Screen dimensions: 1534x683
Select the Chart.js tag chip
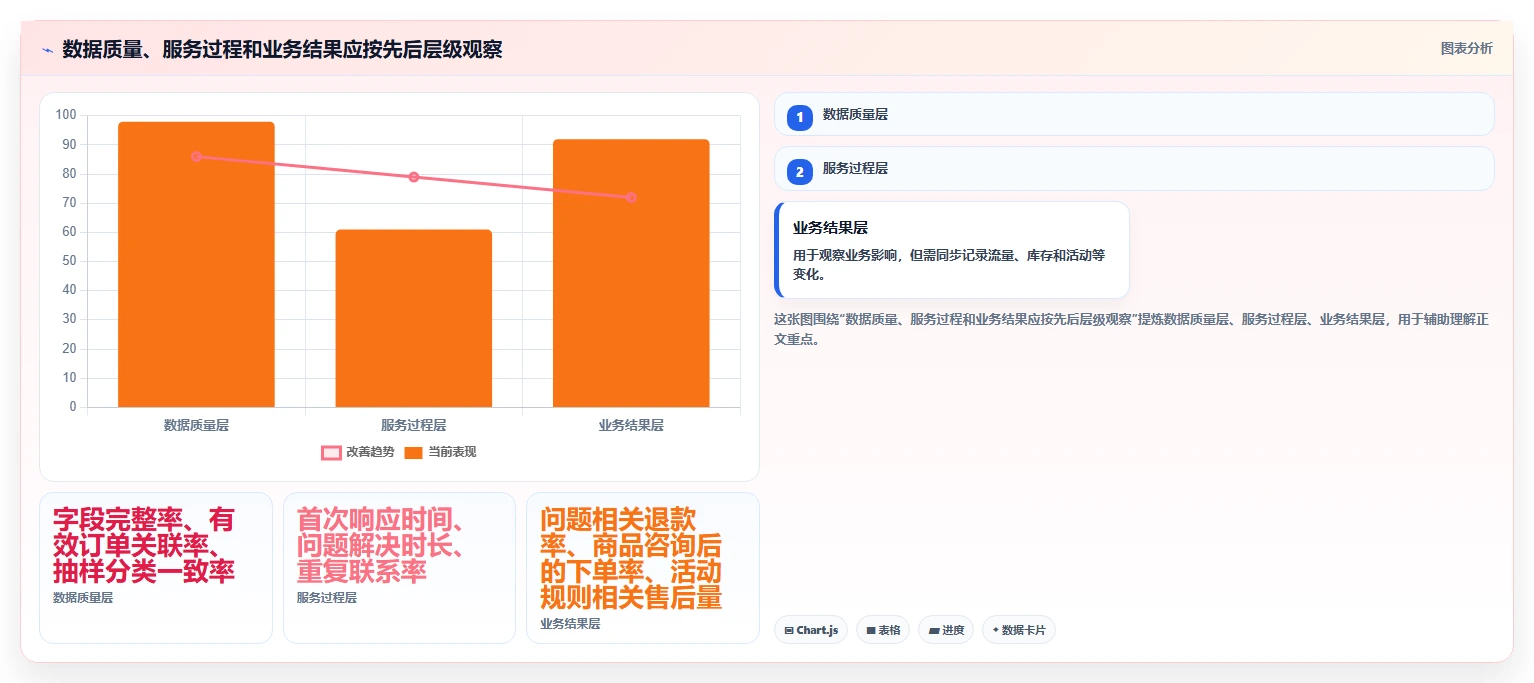point(811,630)
